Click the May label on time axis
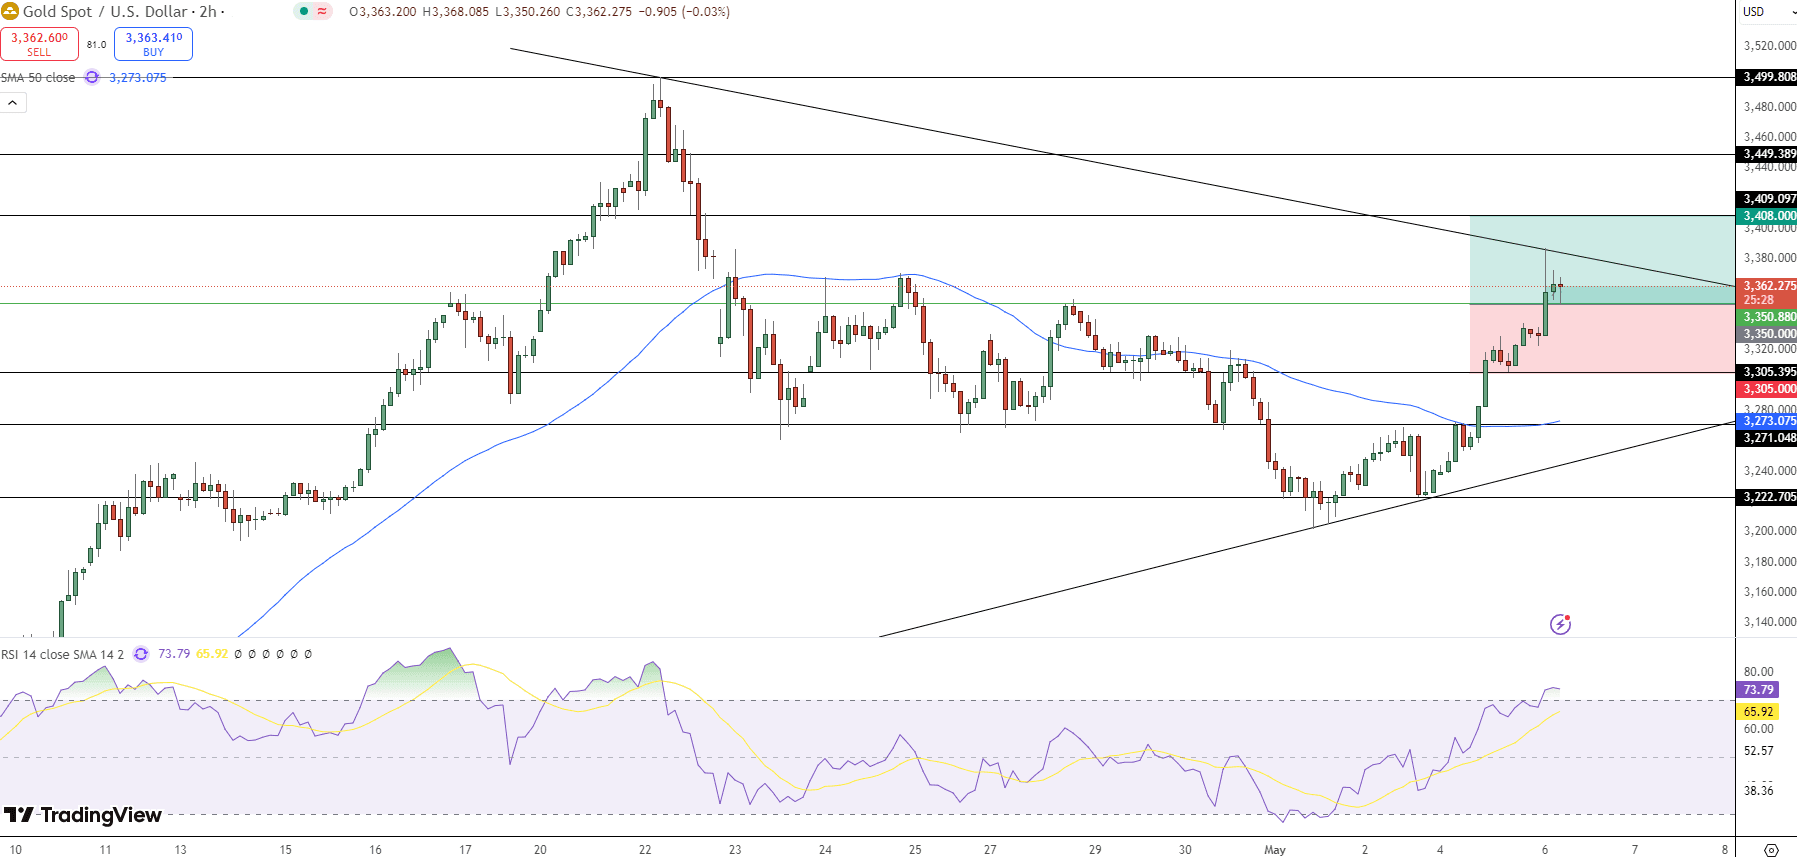This screenshot has width=1797, height=857. (x=1275, y=850)
